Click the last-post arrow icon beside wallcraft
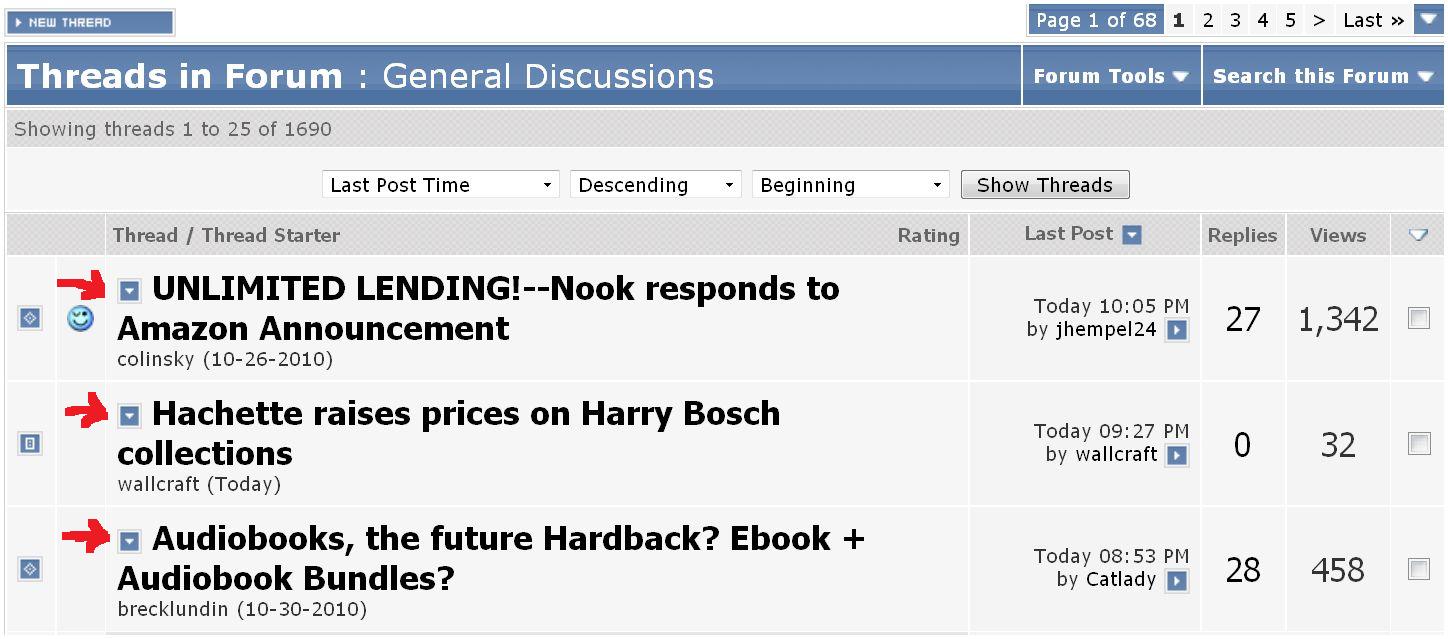 pyautogui.click(x=1177, y=456)
